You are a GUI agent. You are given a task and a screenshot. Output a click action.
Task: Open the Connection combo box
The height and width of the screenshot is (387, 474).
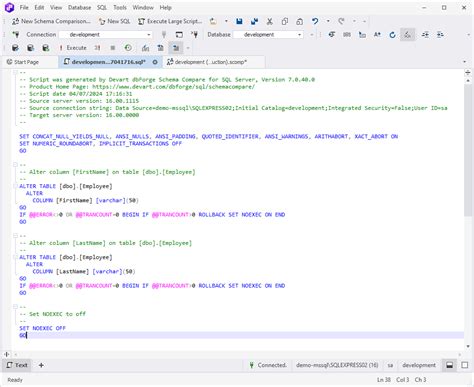pos(106,35)
